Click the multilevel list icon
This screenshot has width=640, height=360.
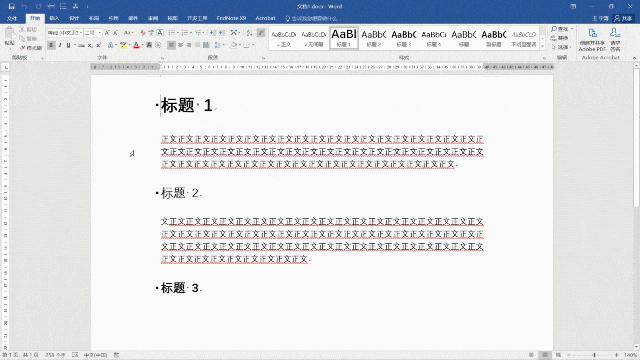tap(198, 33)
